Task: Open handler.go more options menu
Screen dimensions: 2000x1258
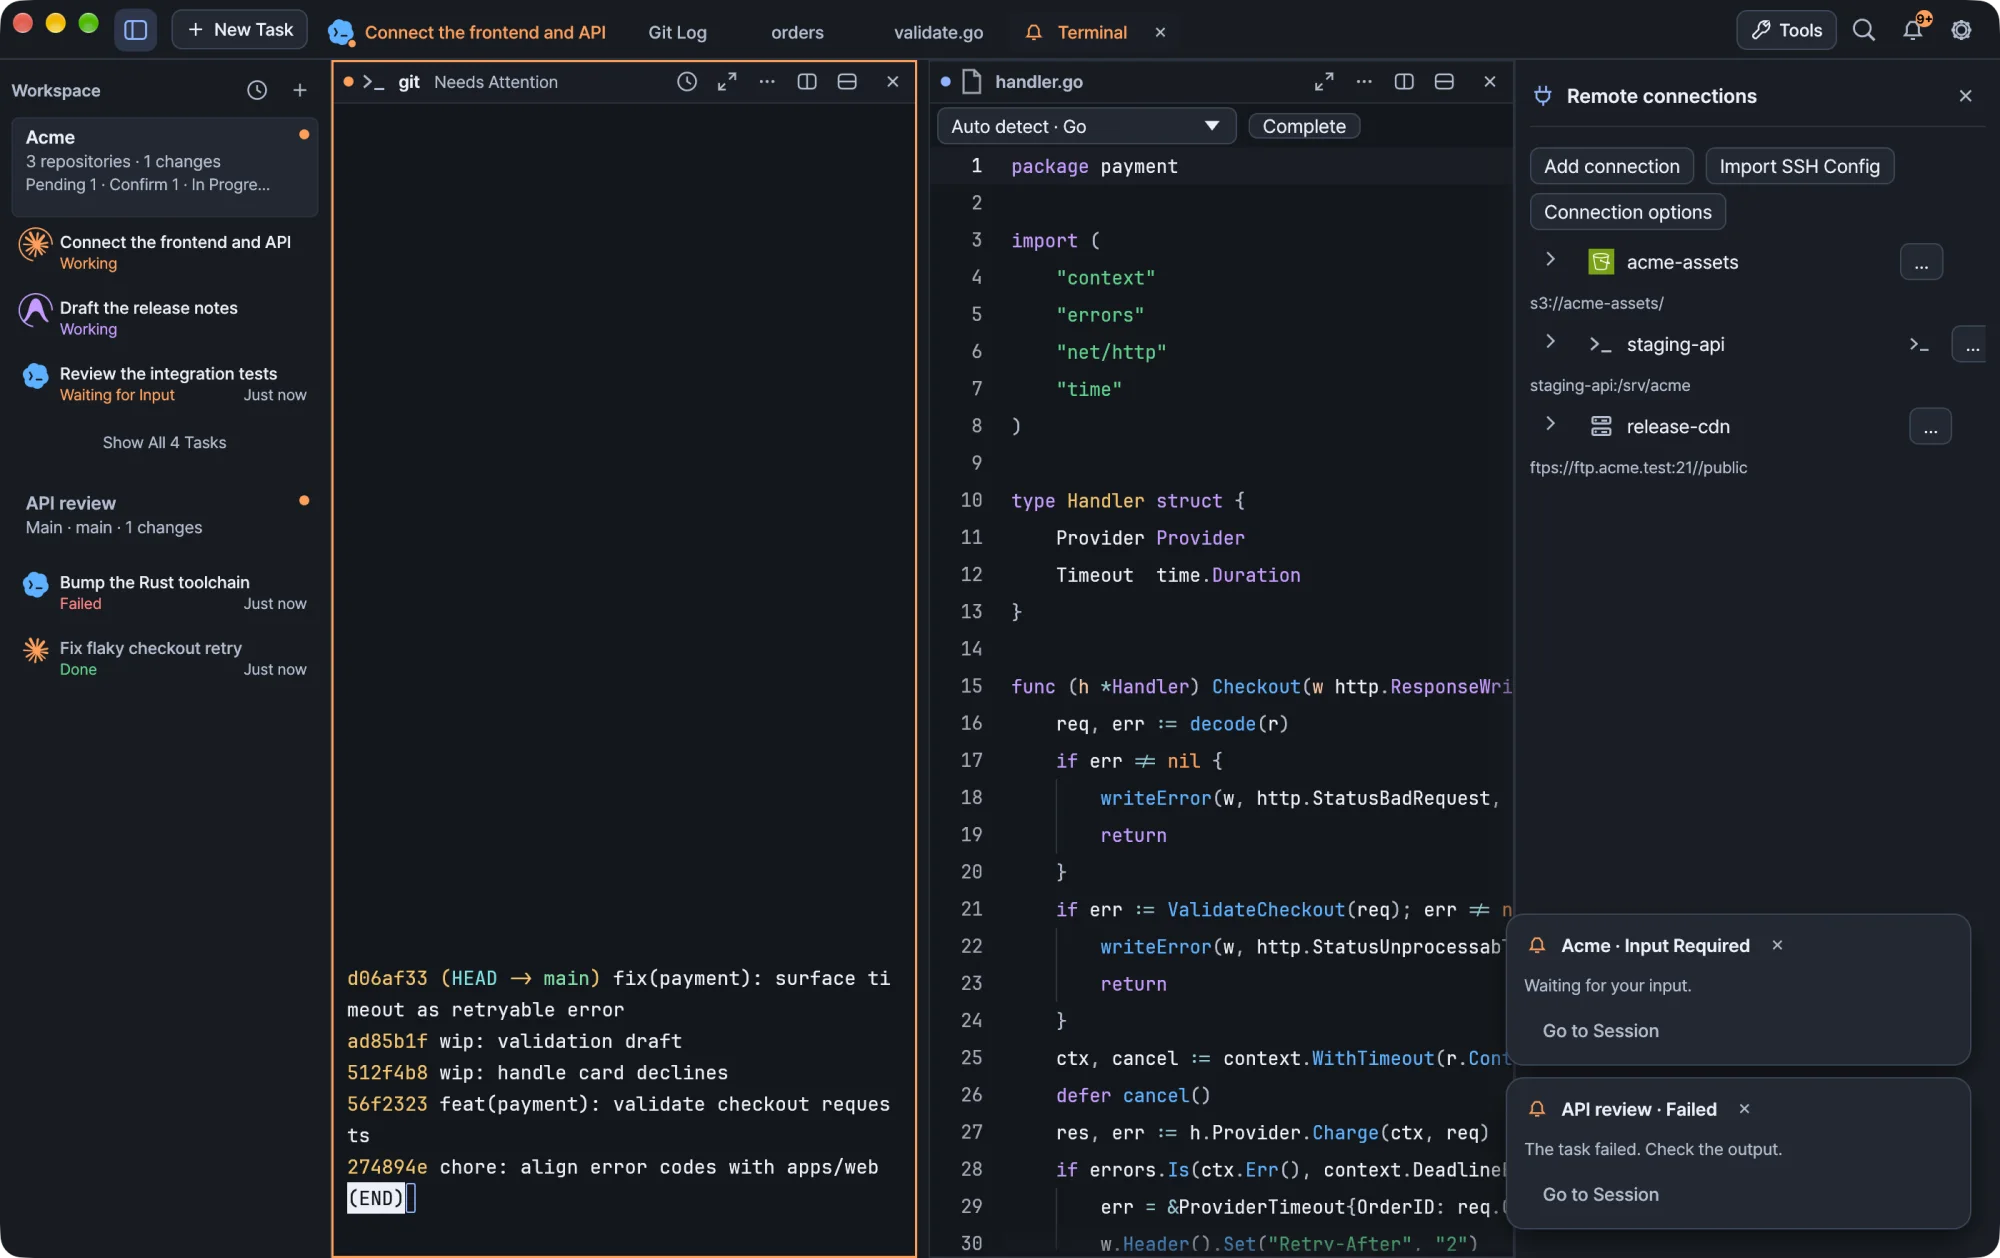Action: (x=1364, y=82)
